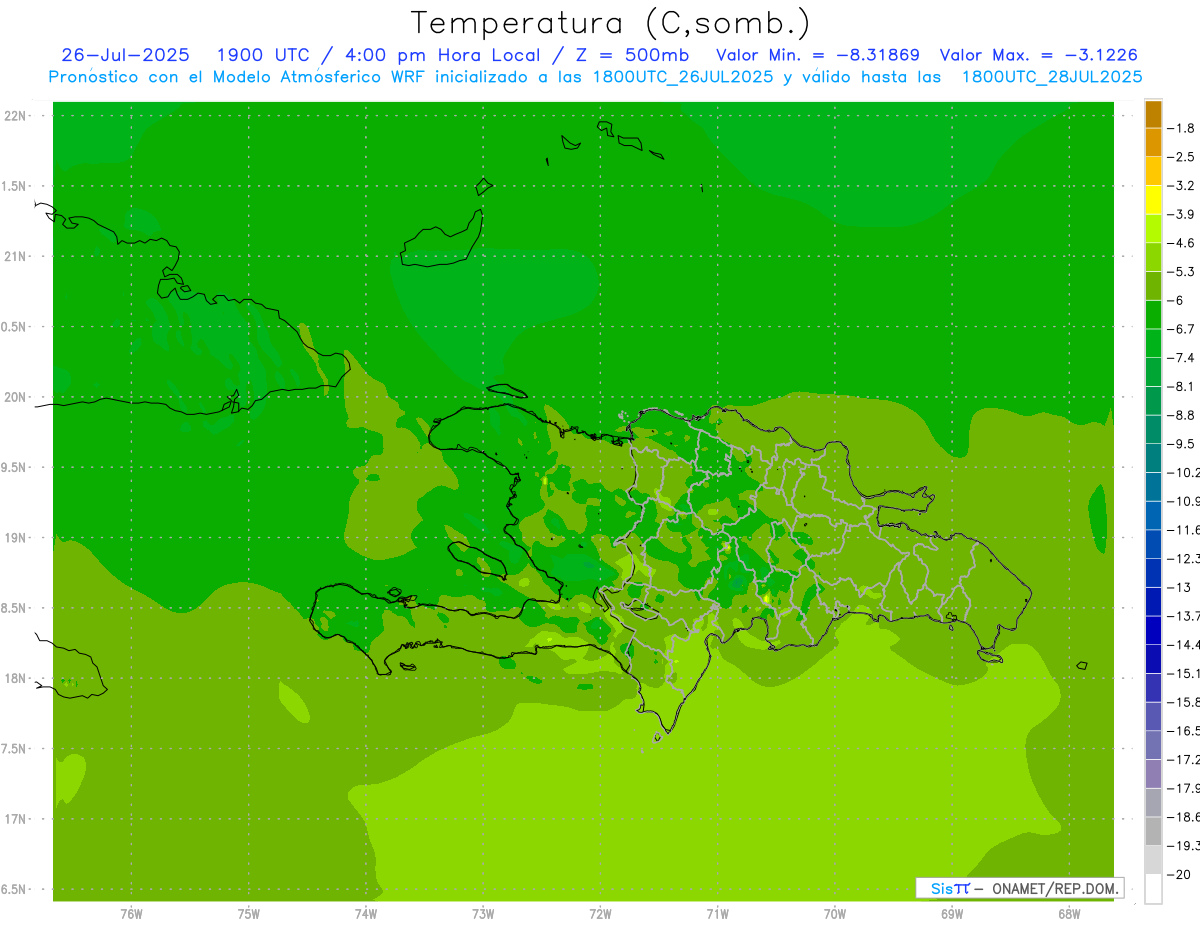Click the '73W' longitude axis label

pos(483,913)
